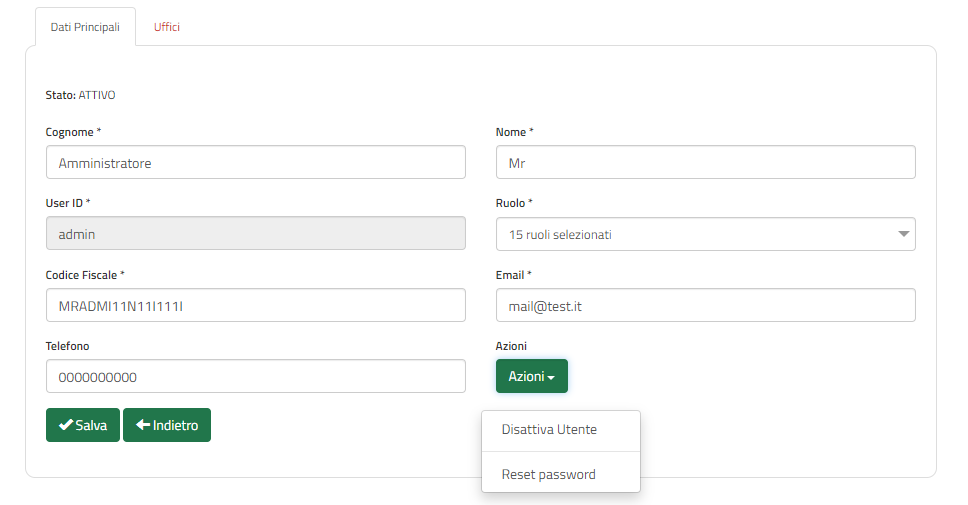Save the form with Salva button
This screenshot has height=505, width=968.
click(83, 425)
